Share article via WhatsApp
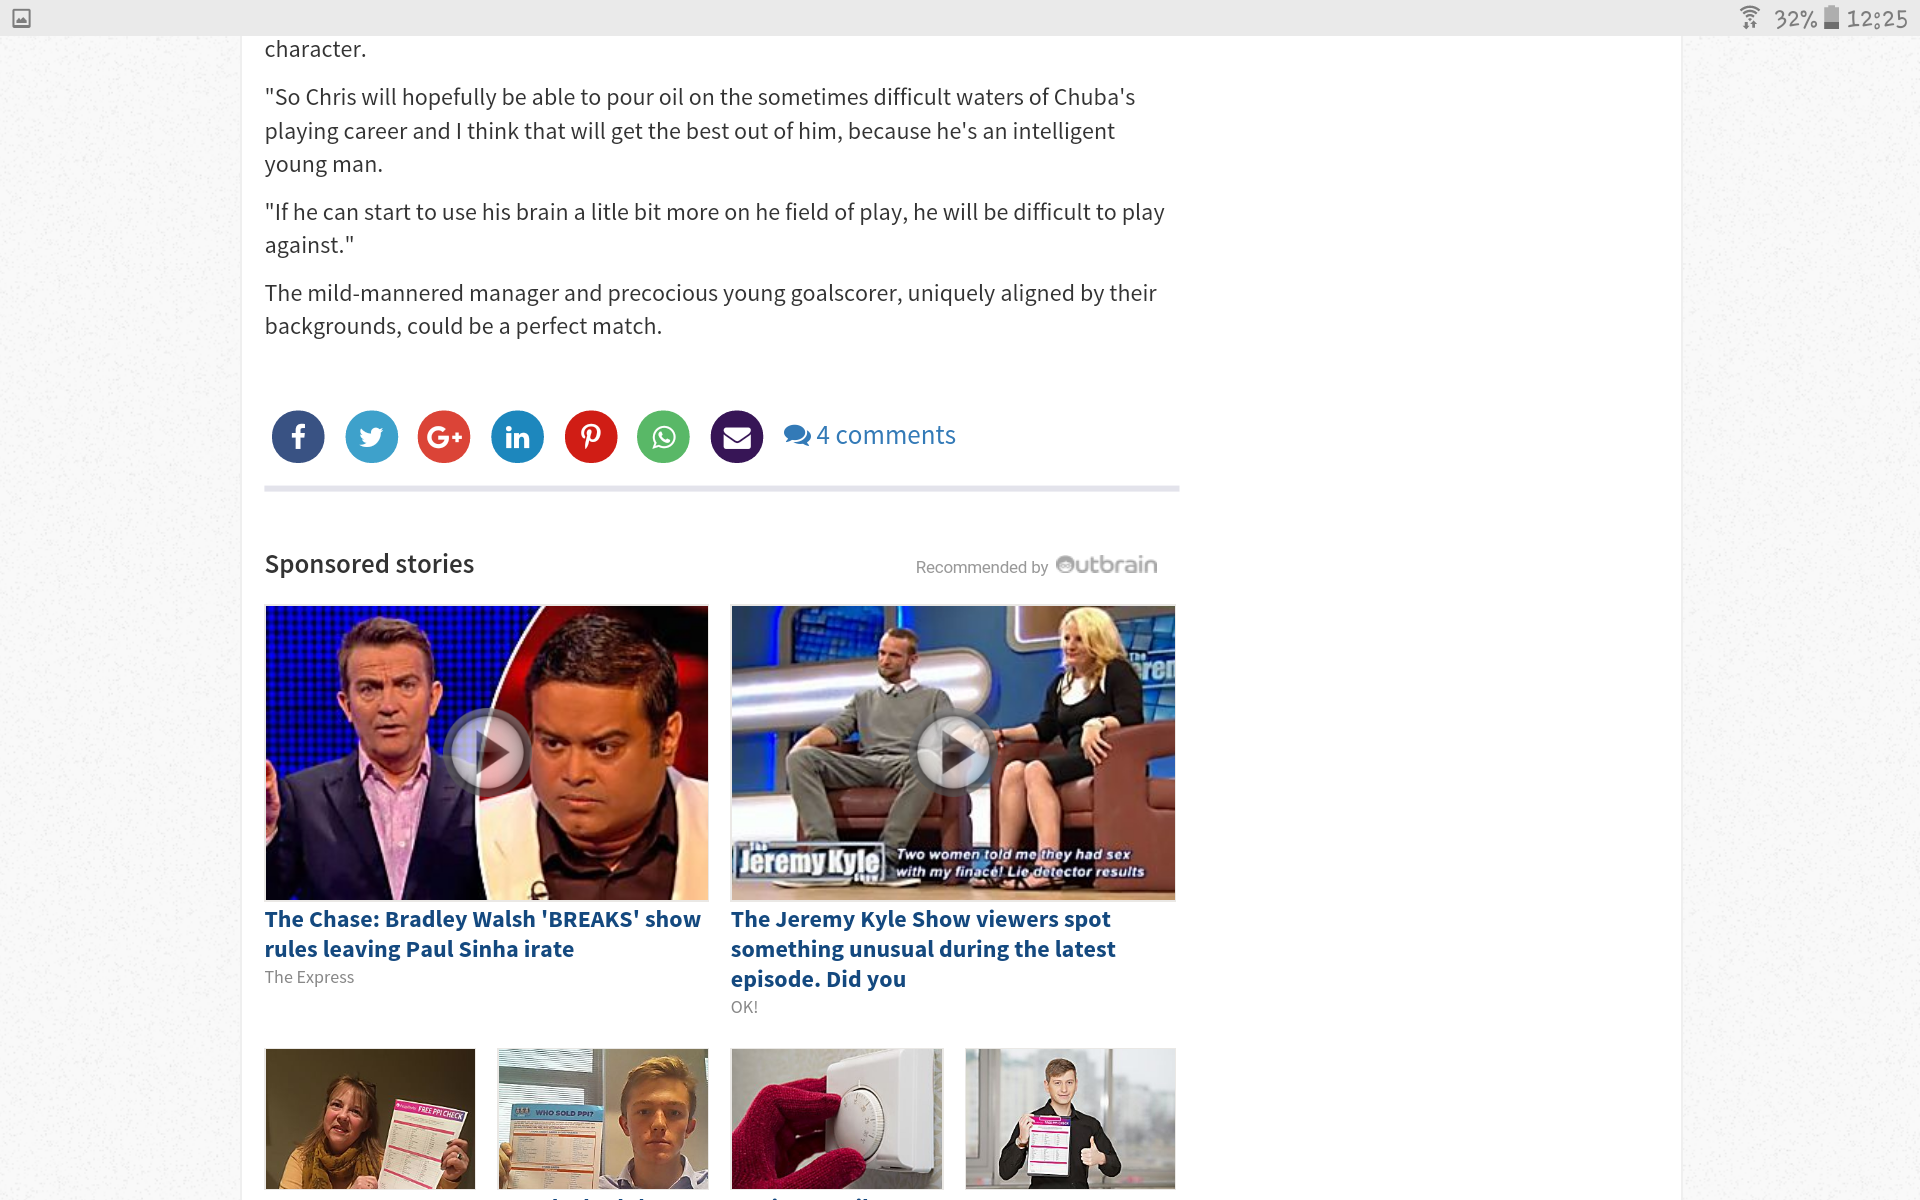The width and height of the screenshot is (1920, 1200). point(664,437)
